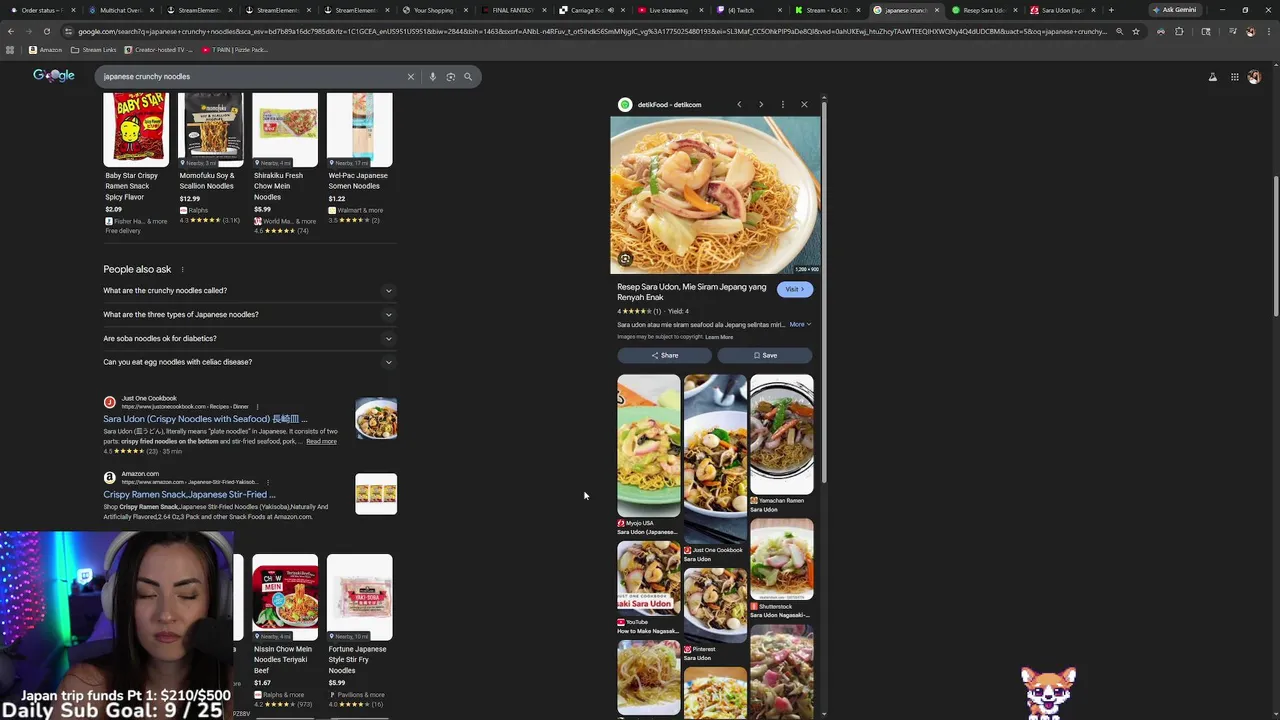Open Momofuku Soy & Scallion Noodles product
1280x720 pixels.
(x=210, y=160)
